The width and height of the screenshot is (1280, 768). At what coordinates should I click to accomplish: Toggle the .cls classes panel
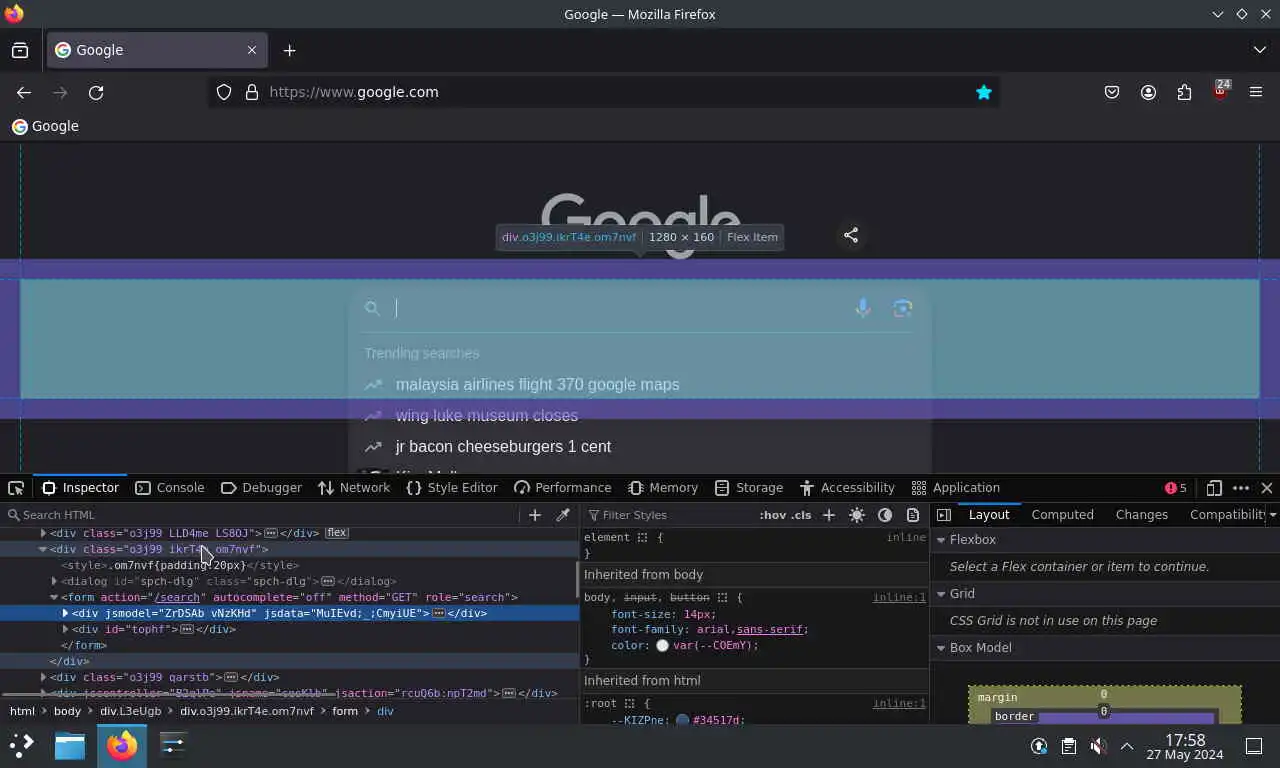(801, 515)
